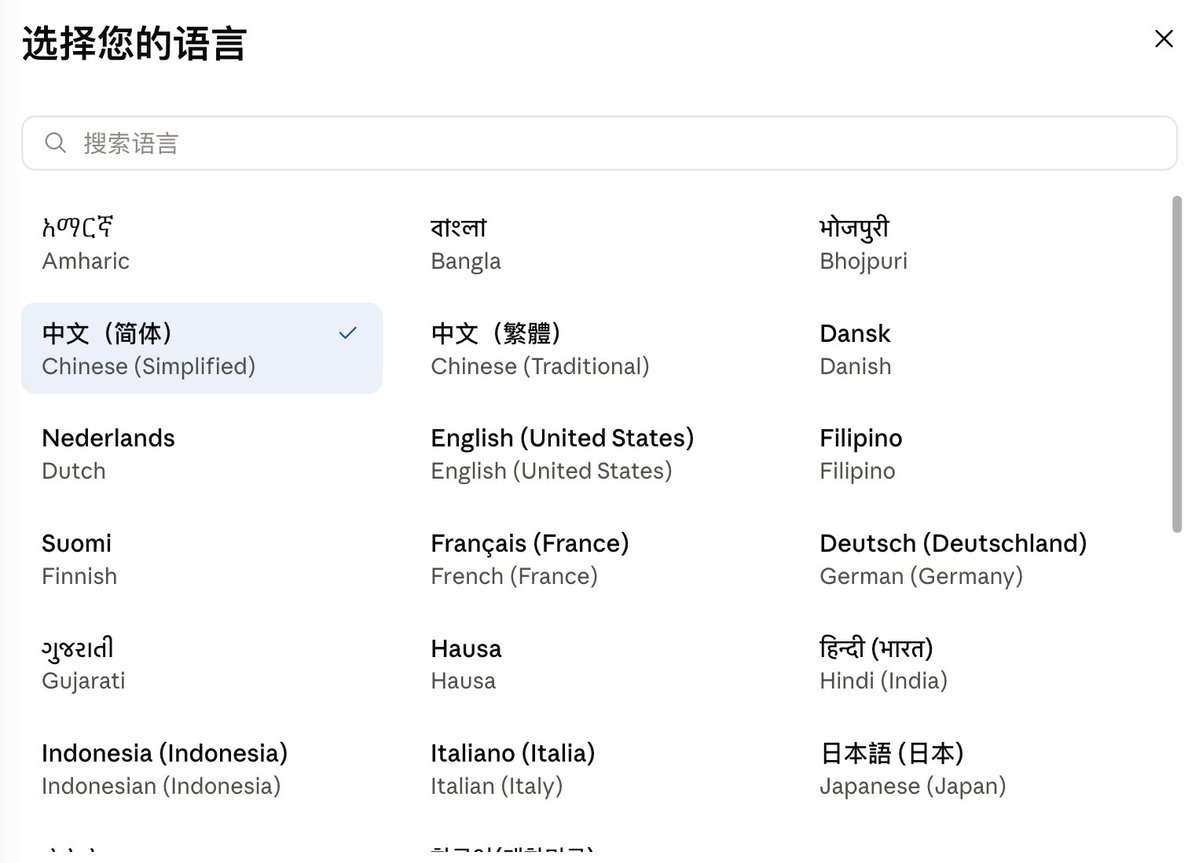1199x863 pixels.
Task: Choose Italiano (Italia)
Action: tap(590, 769)
